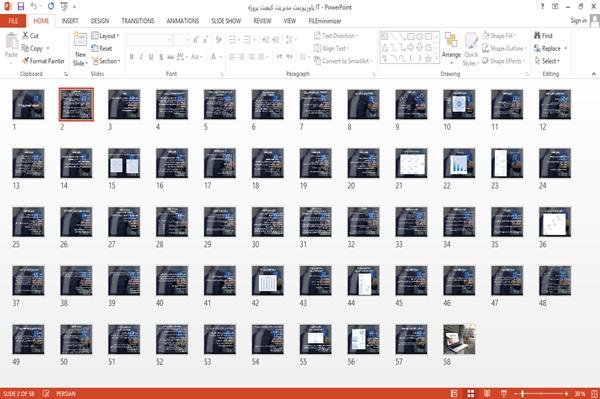Open the FILE tab

click(x=13, y=21)
